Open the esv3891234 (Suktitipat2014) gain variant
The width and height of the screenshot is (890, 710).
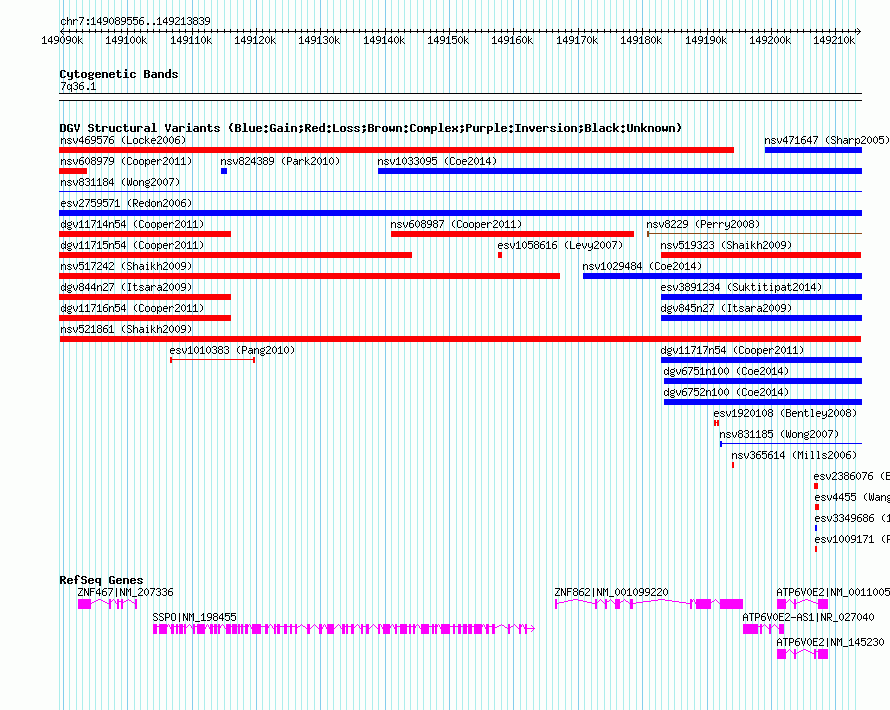(761, 297)
